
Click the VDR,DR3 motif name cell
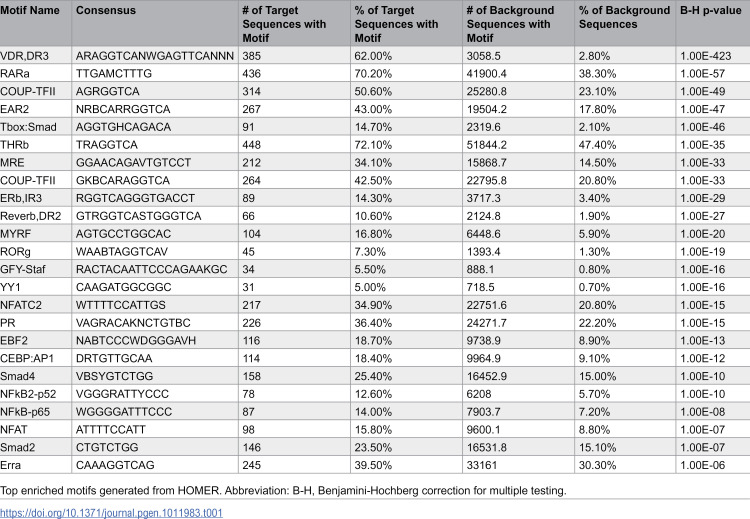(35, 55)
